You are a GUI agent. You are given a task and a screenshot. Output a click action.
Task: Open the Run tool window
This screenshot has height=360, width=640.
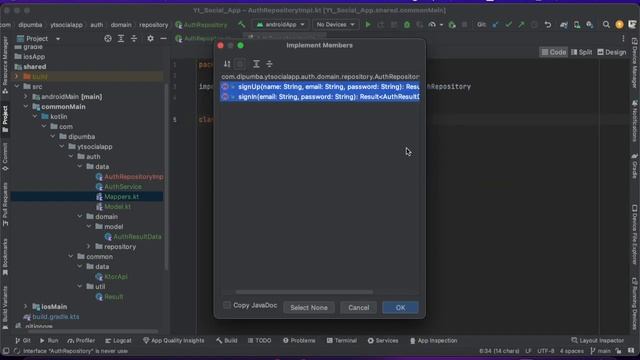tap(49, 340)
